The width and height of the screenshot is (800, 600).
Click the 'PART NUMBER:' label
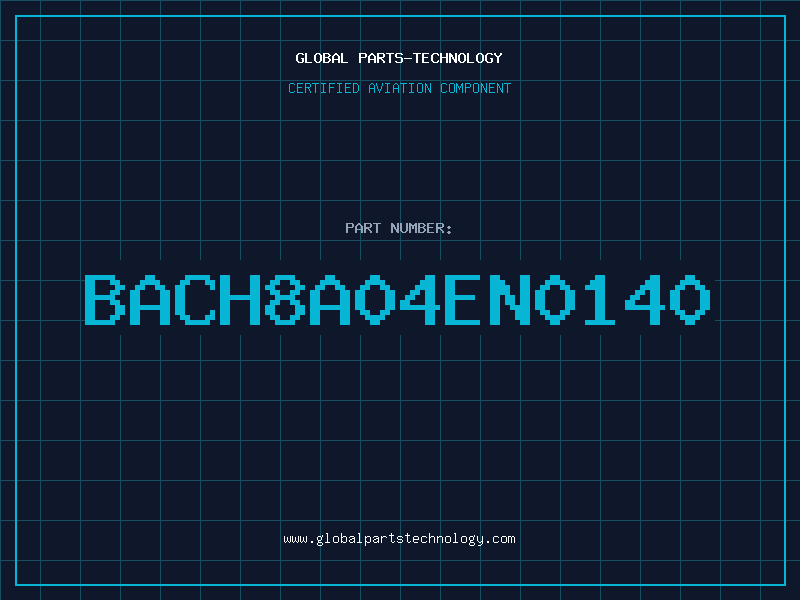point(398,228)
